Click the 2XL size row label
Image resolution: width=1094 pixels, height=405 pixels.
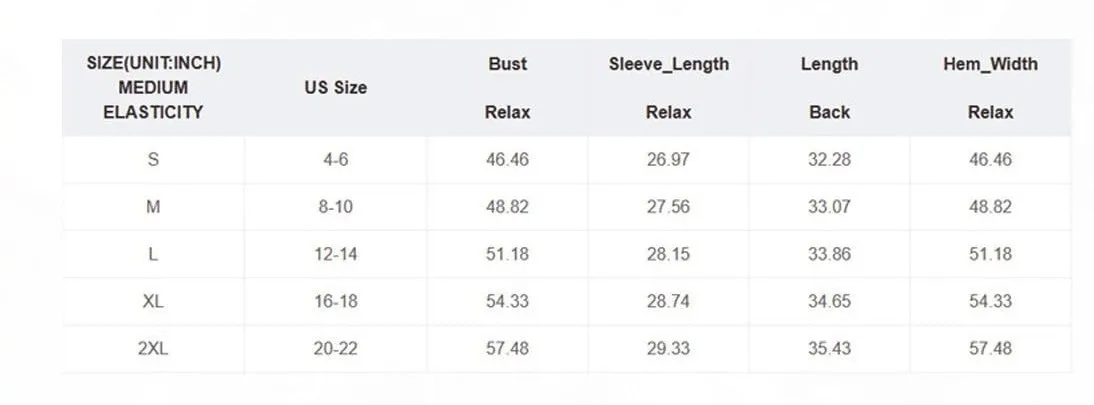tap(153, 348)
